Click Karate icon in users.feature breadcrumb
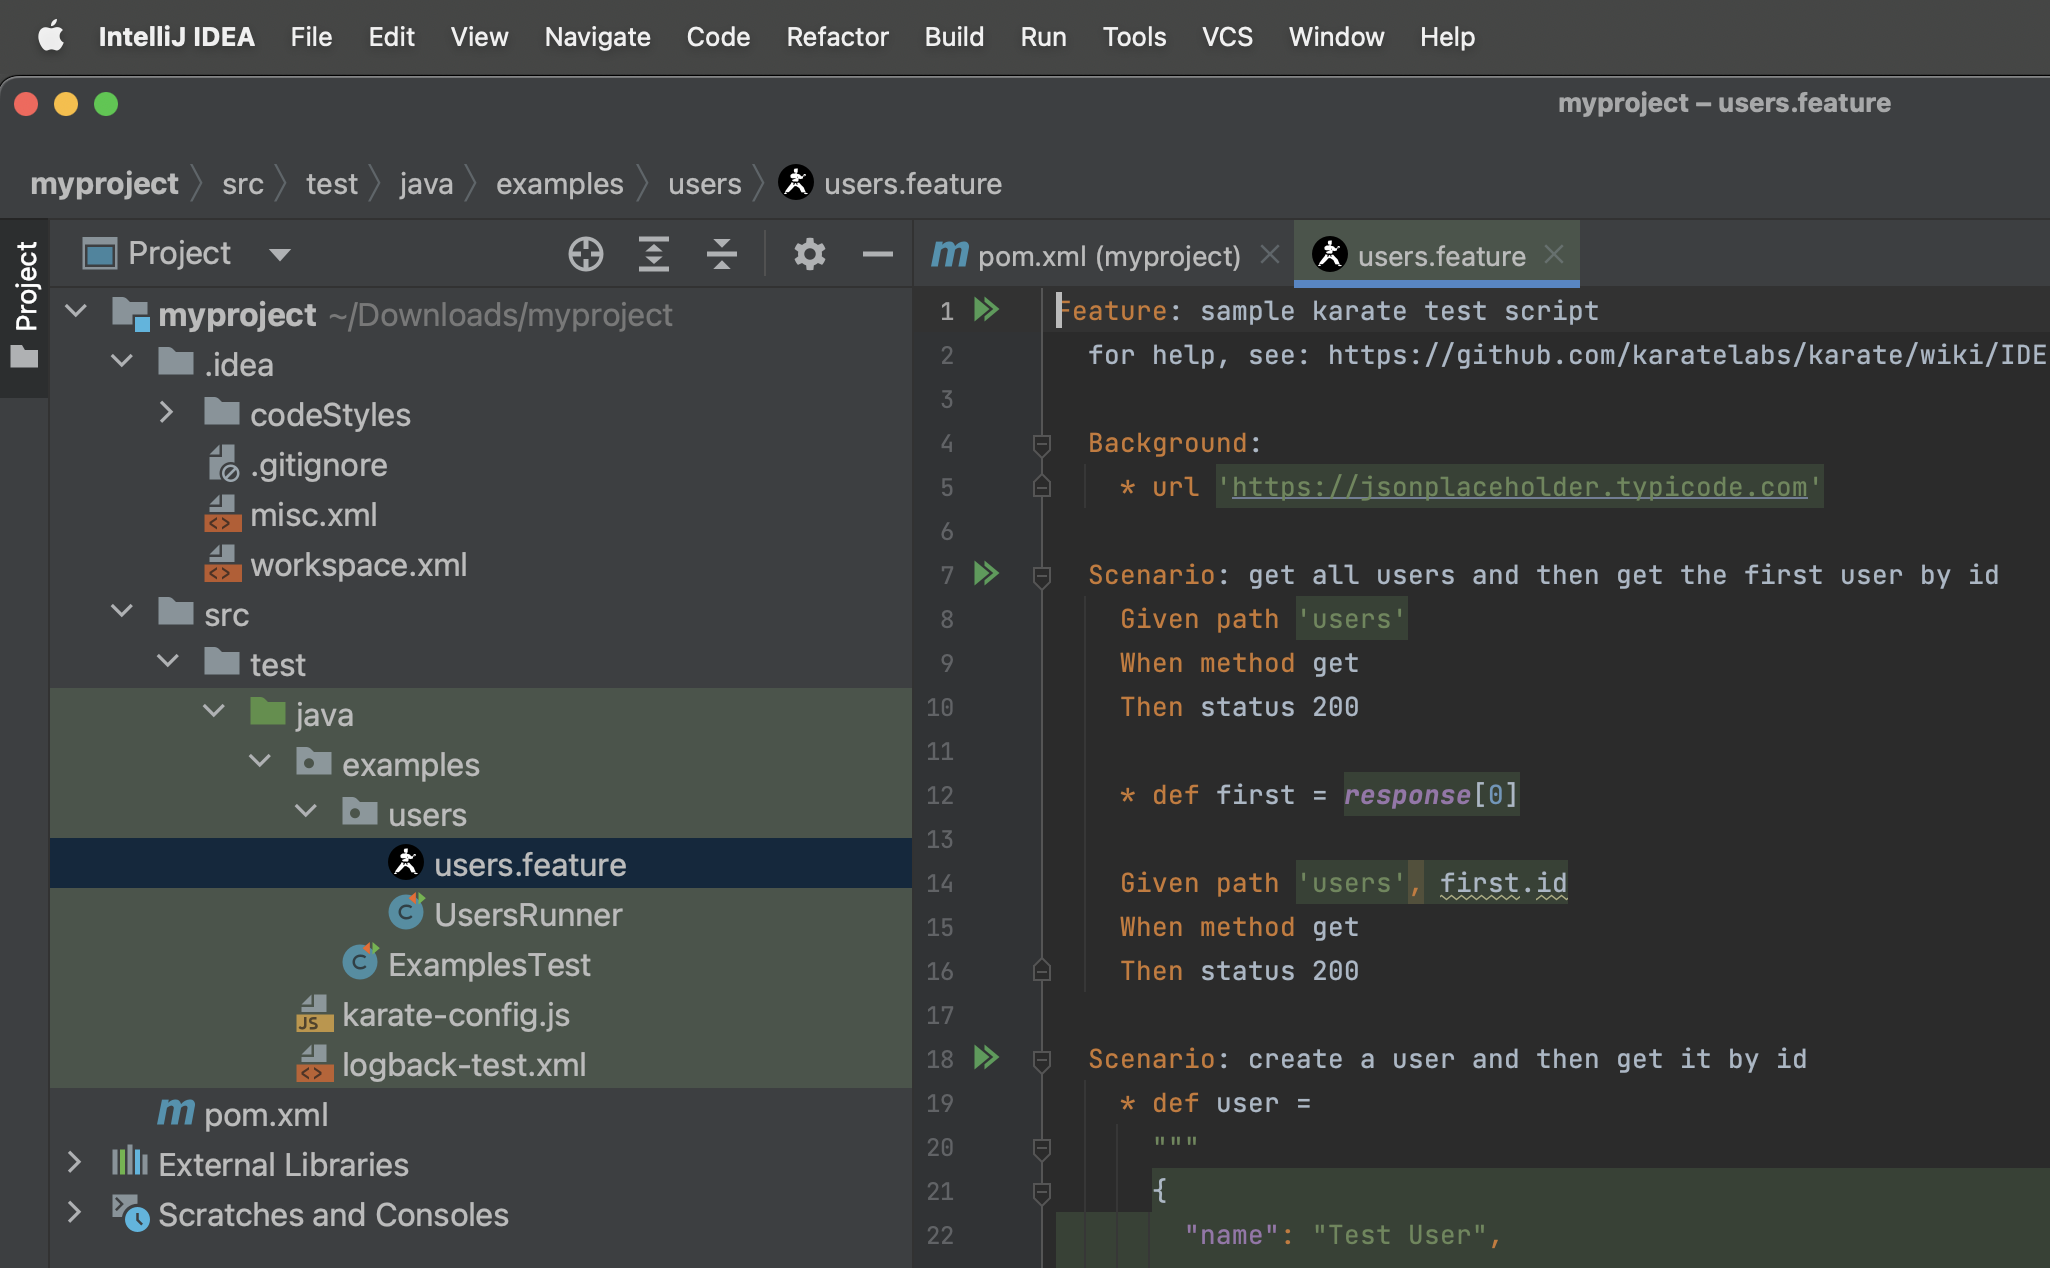2050x1268 pixels. click(x=796, y=183)
